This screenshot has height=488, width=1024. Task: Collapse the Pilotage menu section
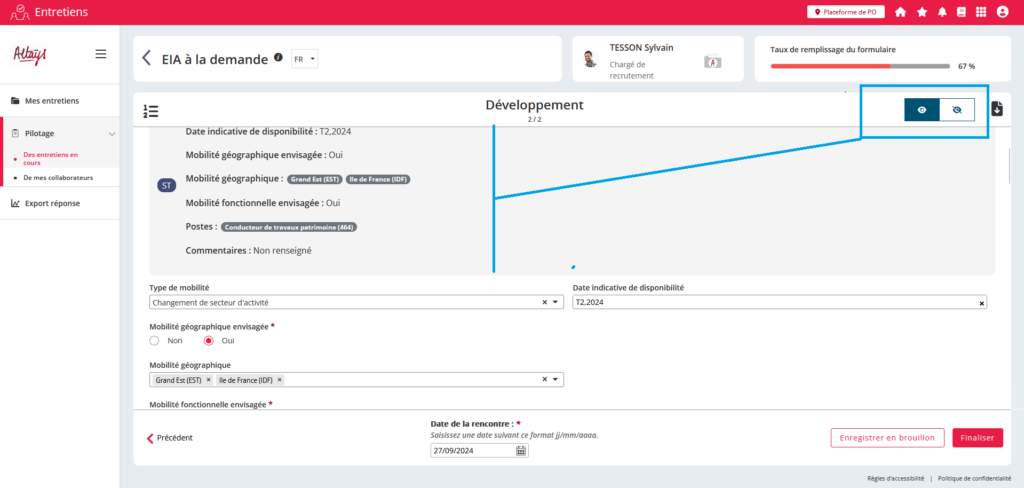point(112,133)
